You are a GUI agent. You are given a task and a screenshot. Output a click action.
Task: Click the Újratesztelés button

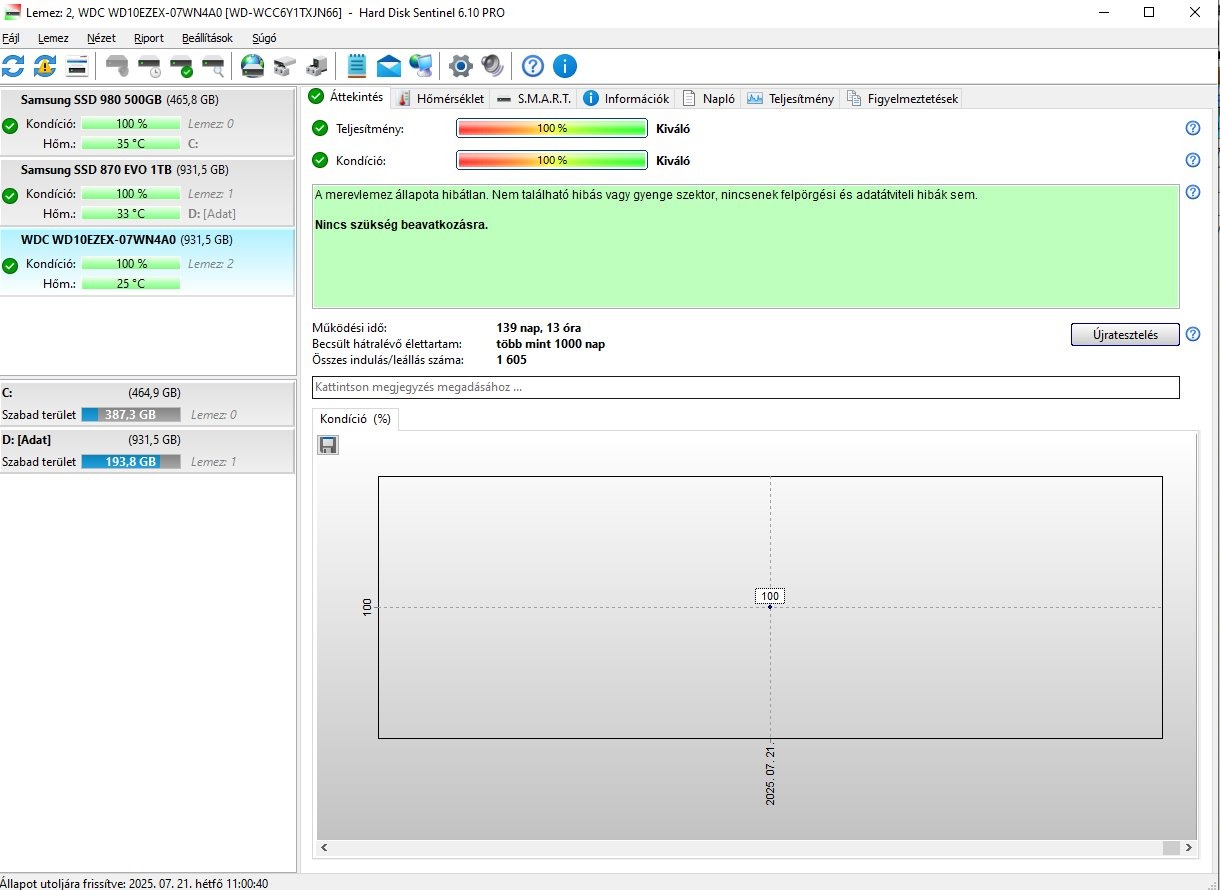(x=1125, y=334)
